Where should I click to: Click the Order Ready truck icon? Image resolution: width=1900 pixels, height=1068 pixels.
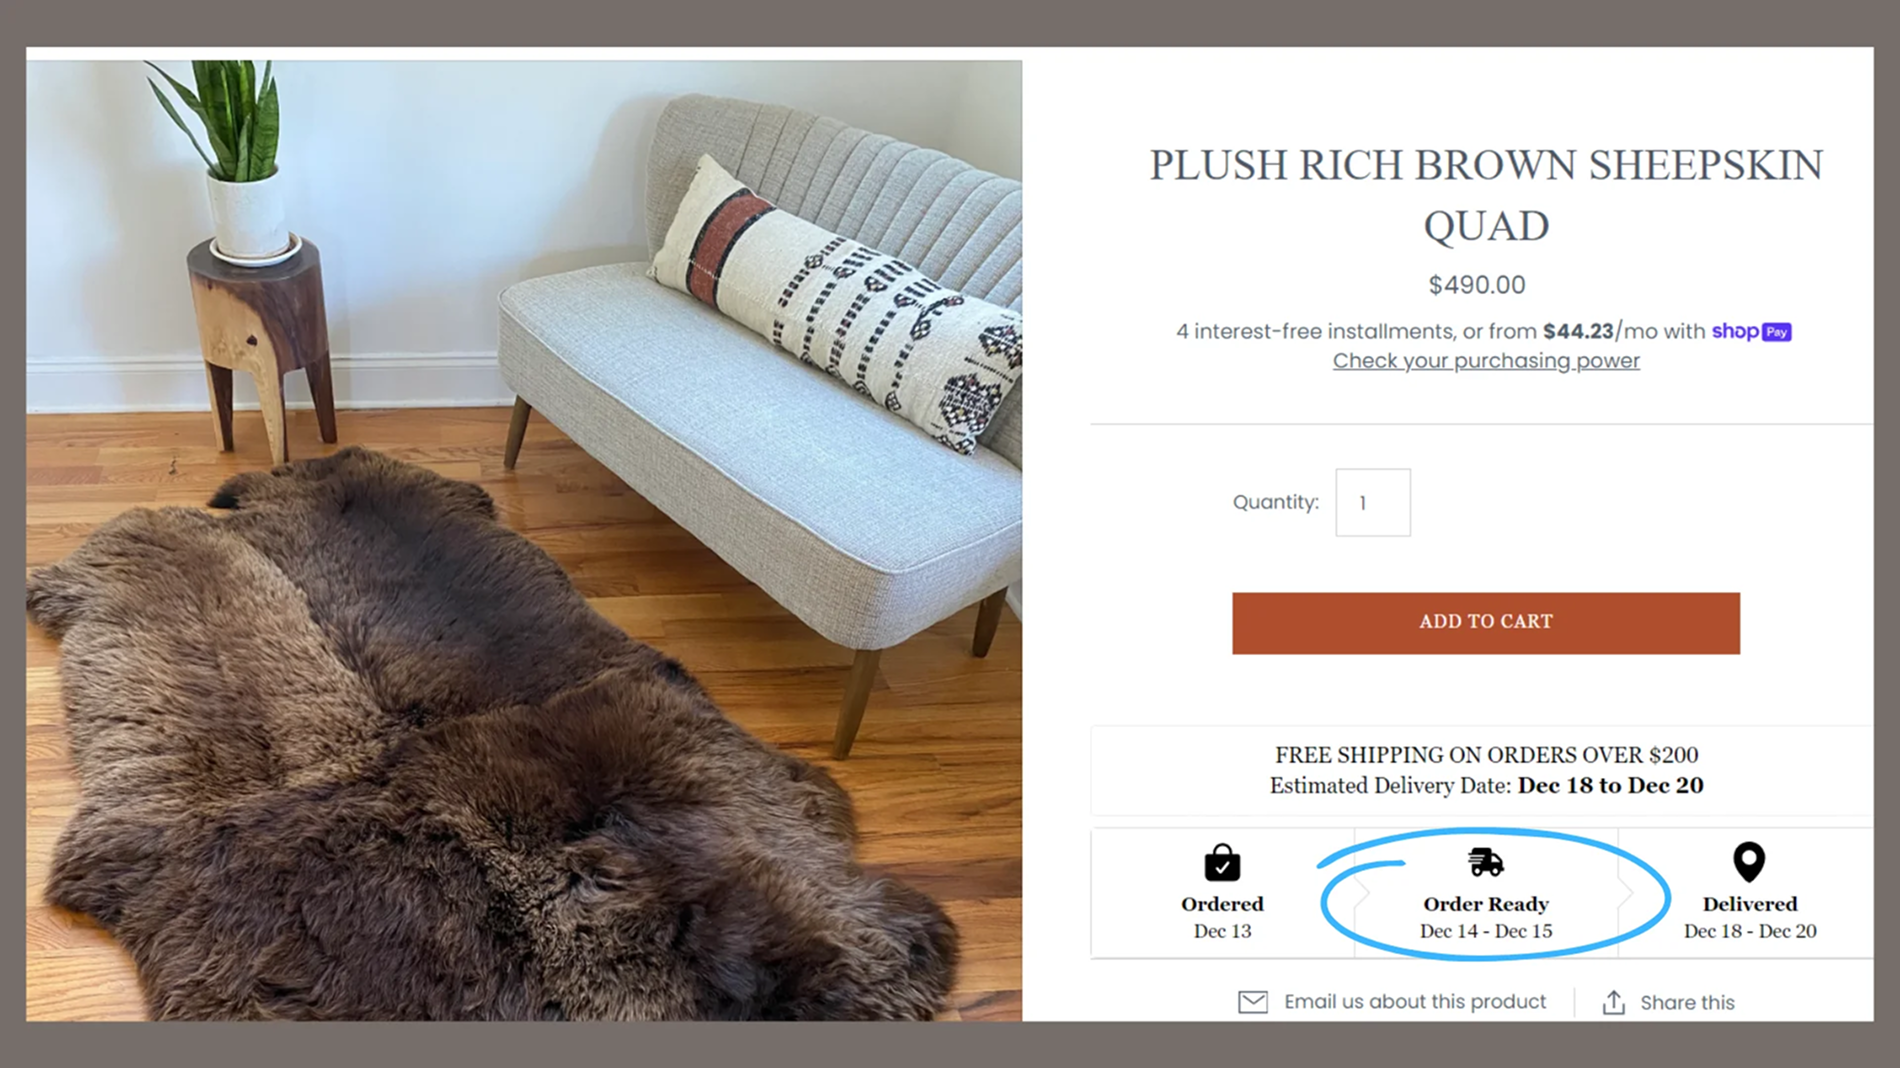tap(1485, 861)
